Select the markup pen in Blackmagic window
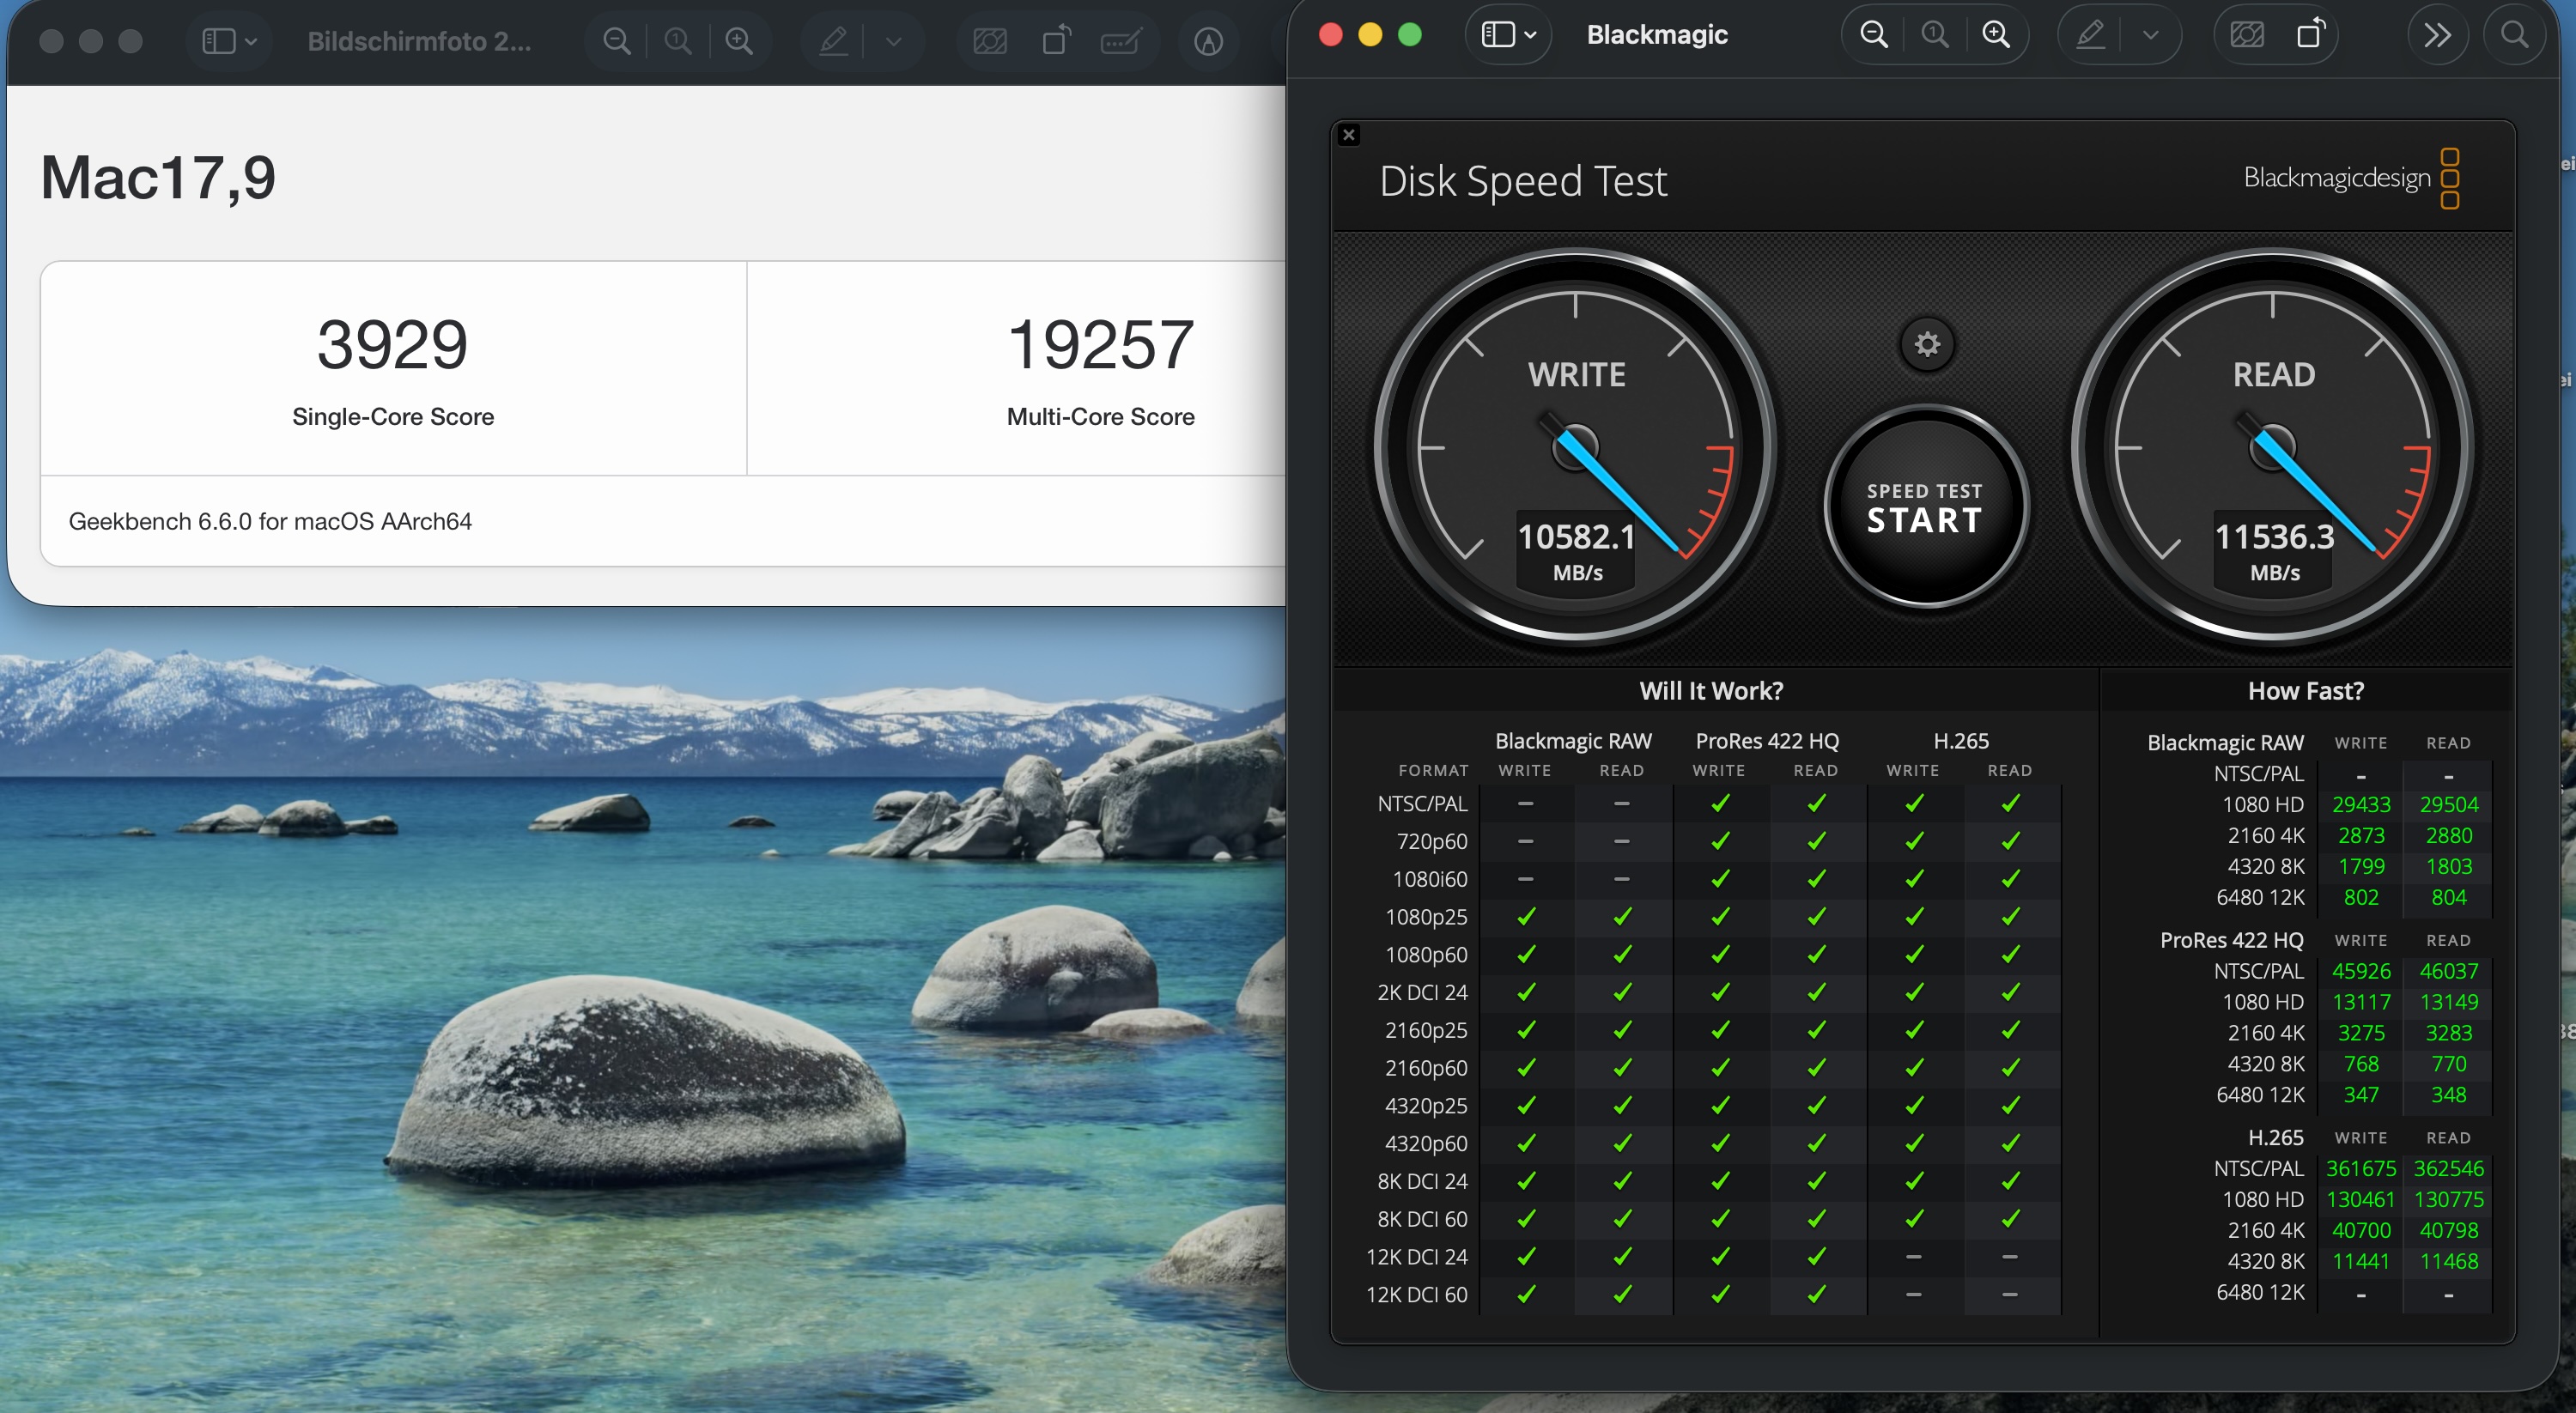 [x=2090, y=36]
